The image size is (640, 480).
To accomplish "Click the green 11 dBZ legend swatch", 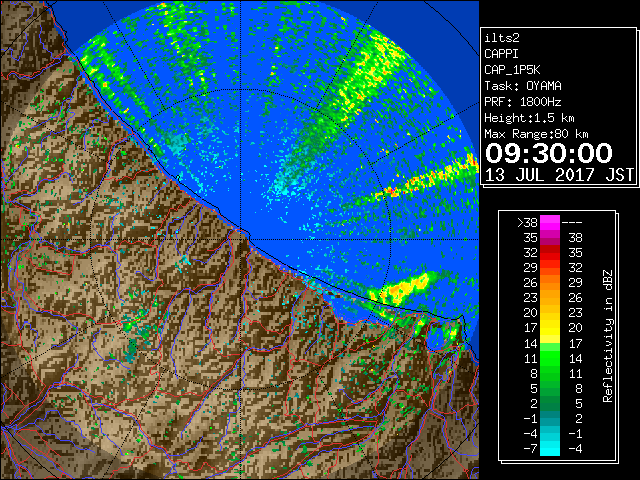I will tap(550, 358).
